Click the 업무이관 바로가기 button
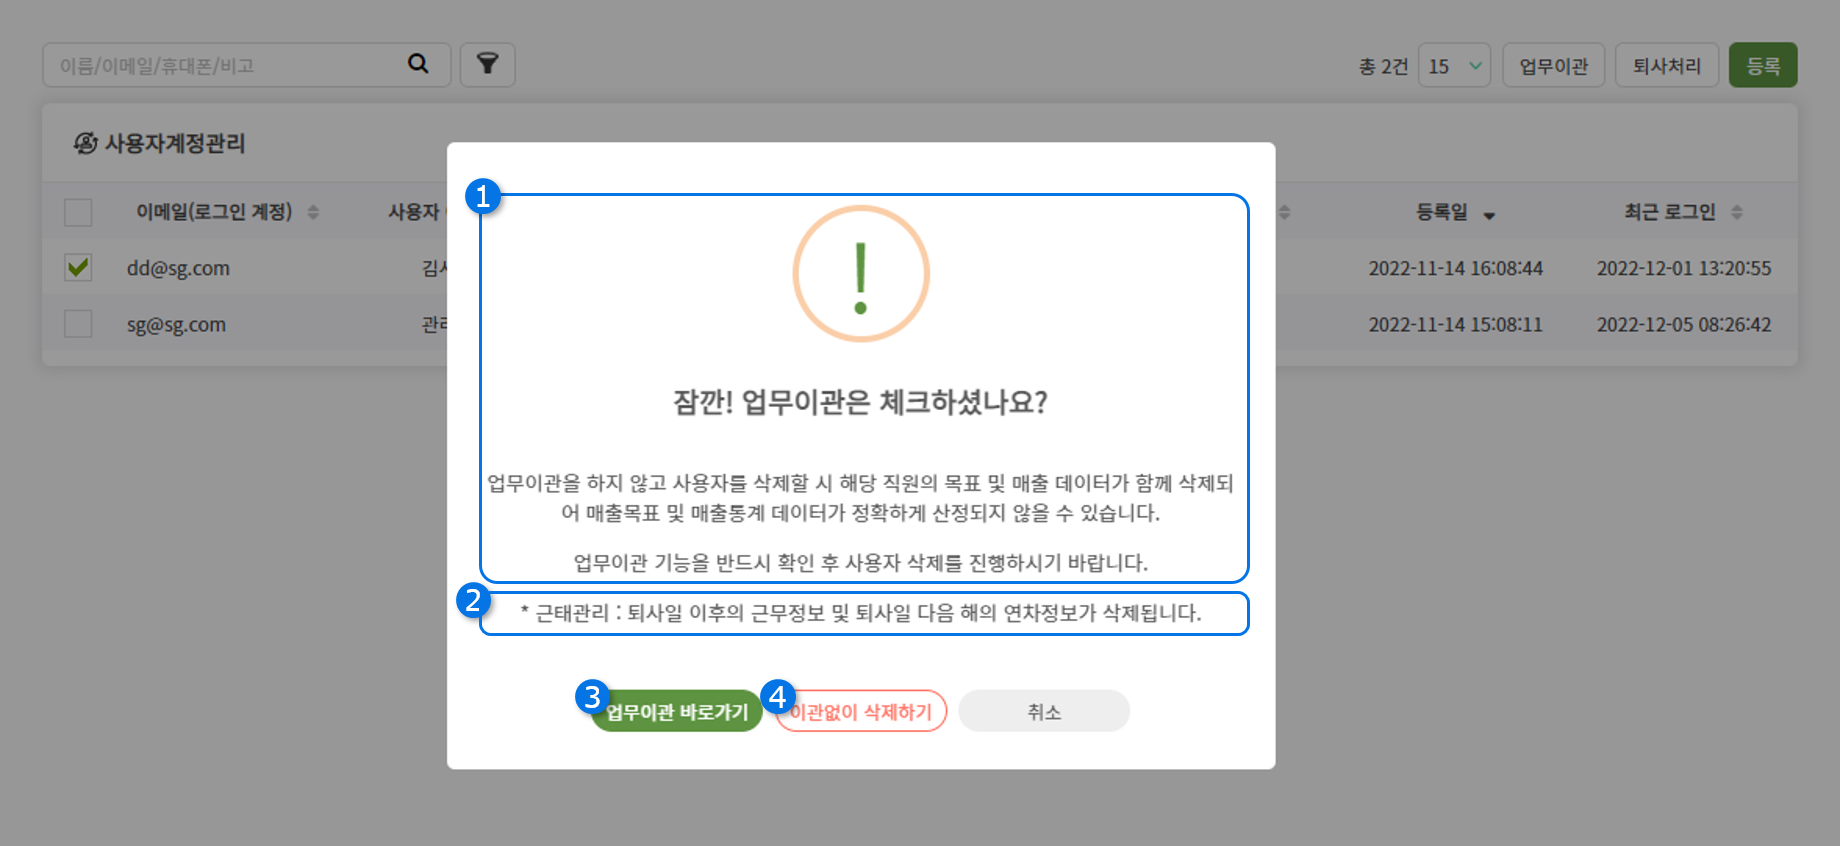This screenshot has width=1840, height=846. (677, 711)
